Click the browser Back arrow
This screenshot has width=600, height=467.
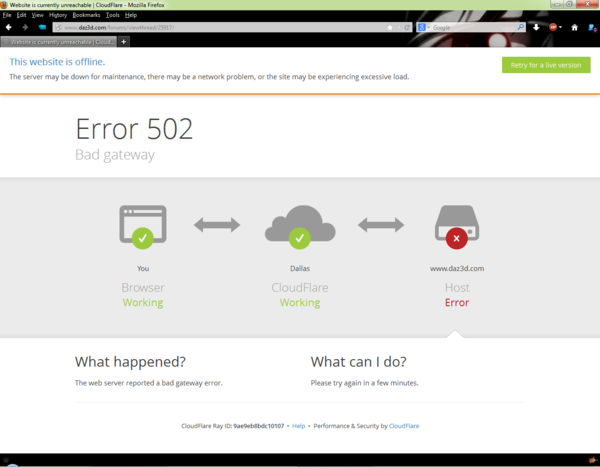8,27
